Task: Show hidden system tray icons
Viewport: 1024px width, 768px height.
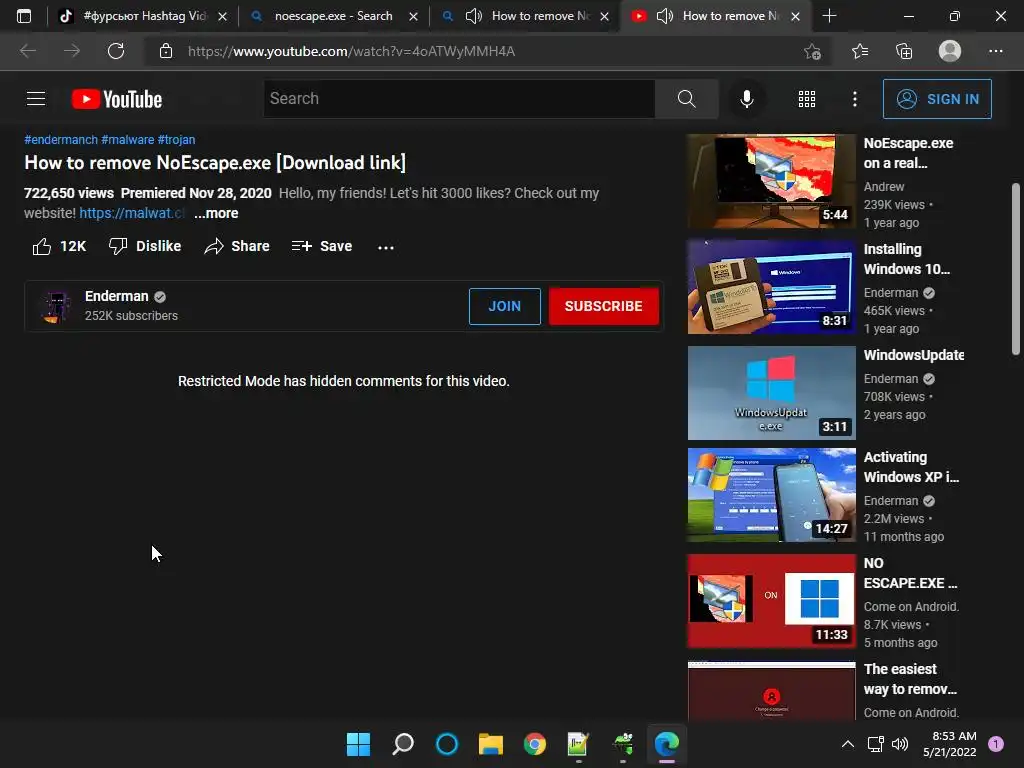Action: tap(848, 744)
